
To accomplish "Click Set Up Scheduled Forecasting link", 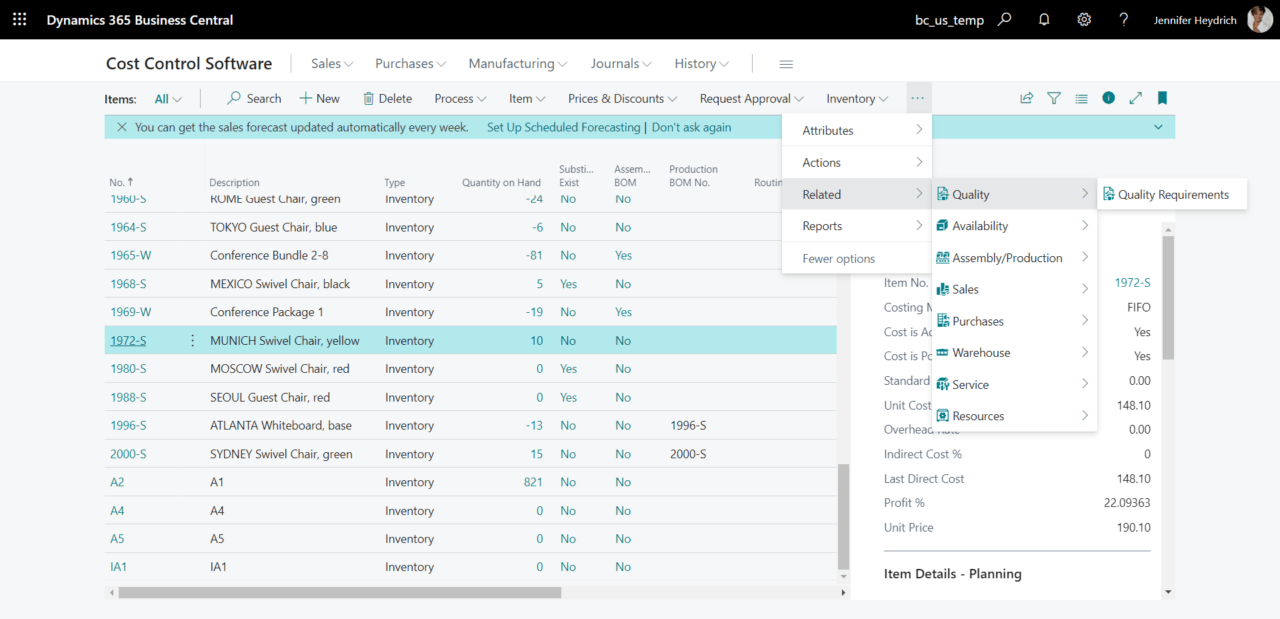I will tap(563, 127).
